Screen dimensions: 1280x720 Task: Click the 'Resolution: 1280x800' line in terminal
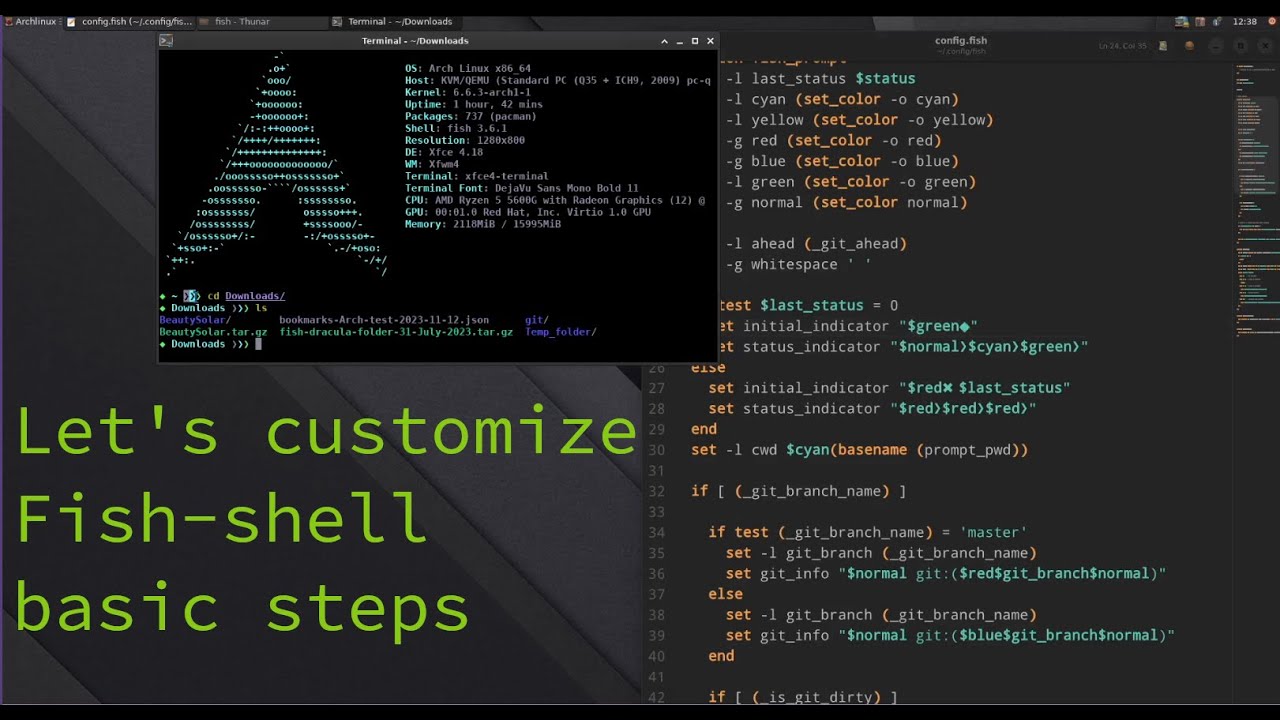tap(465, 140)
